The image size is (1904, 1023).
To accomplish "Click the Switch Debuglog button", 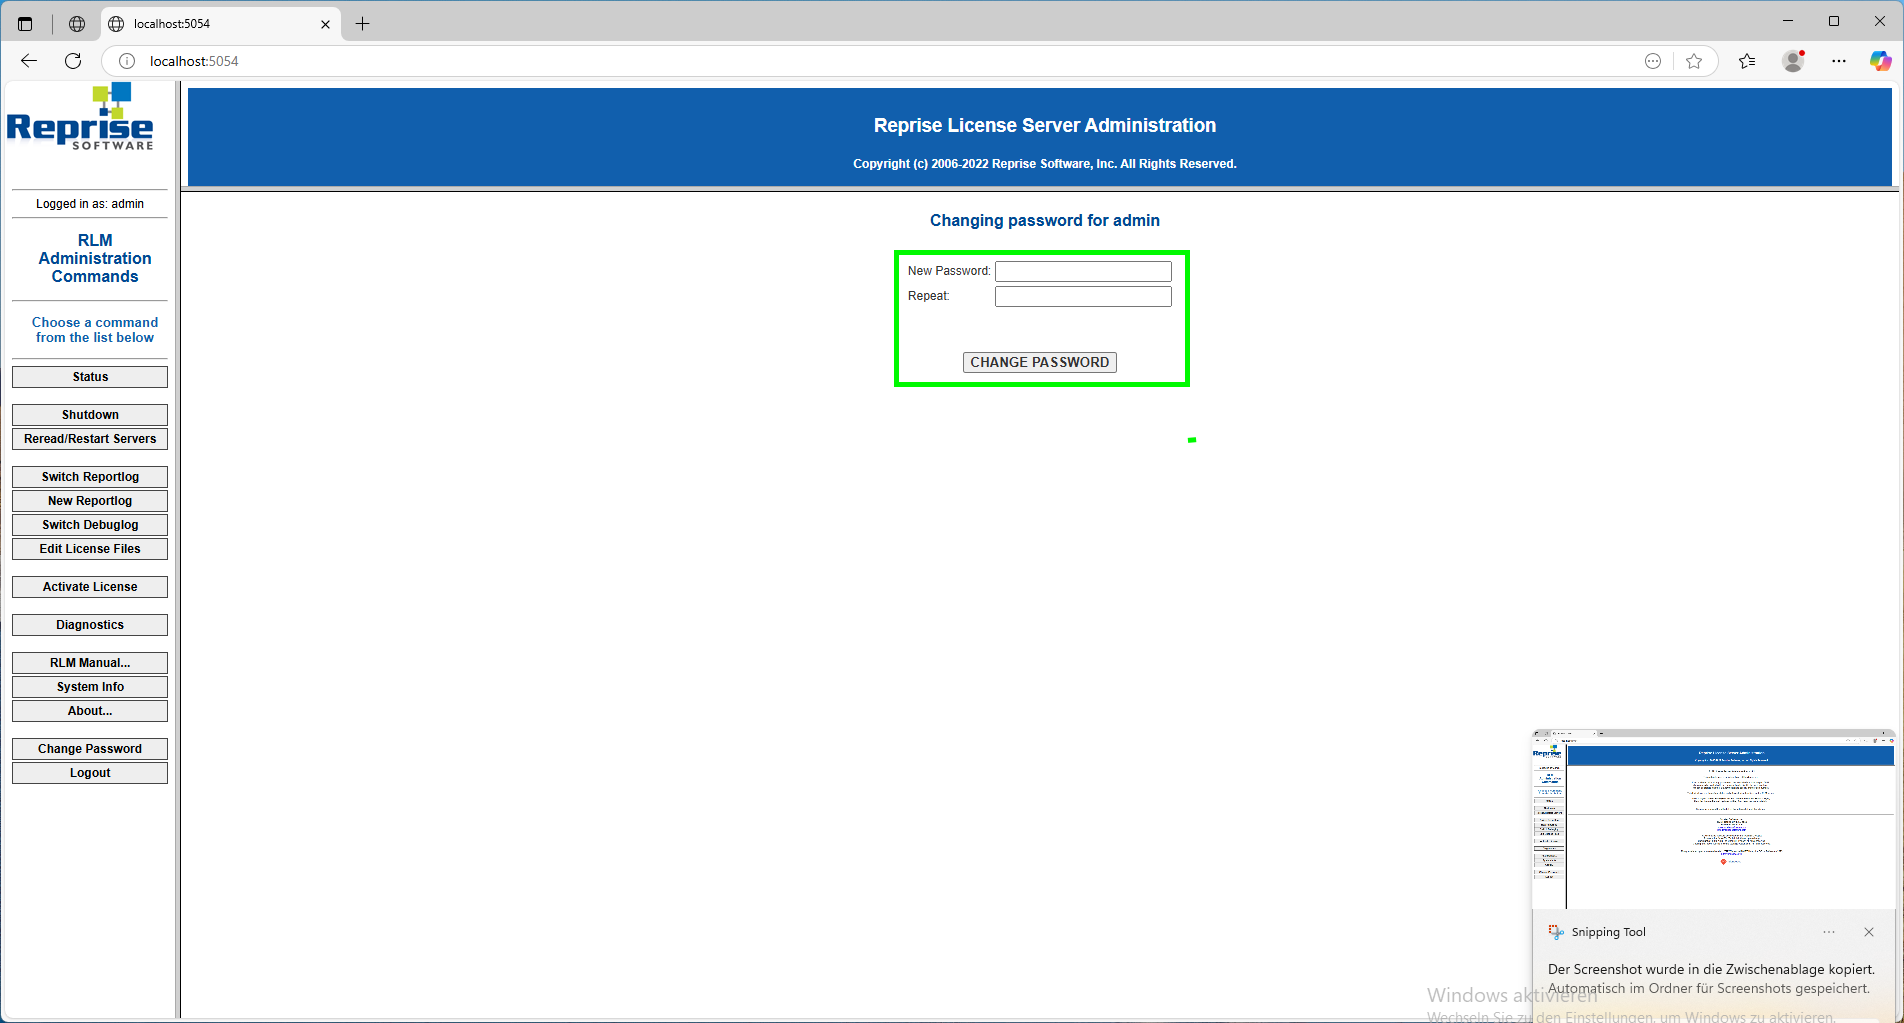I will (90, 525).
